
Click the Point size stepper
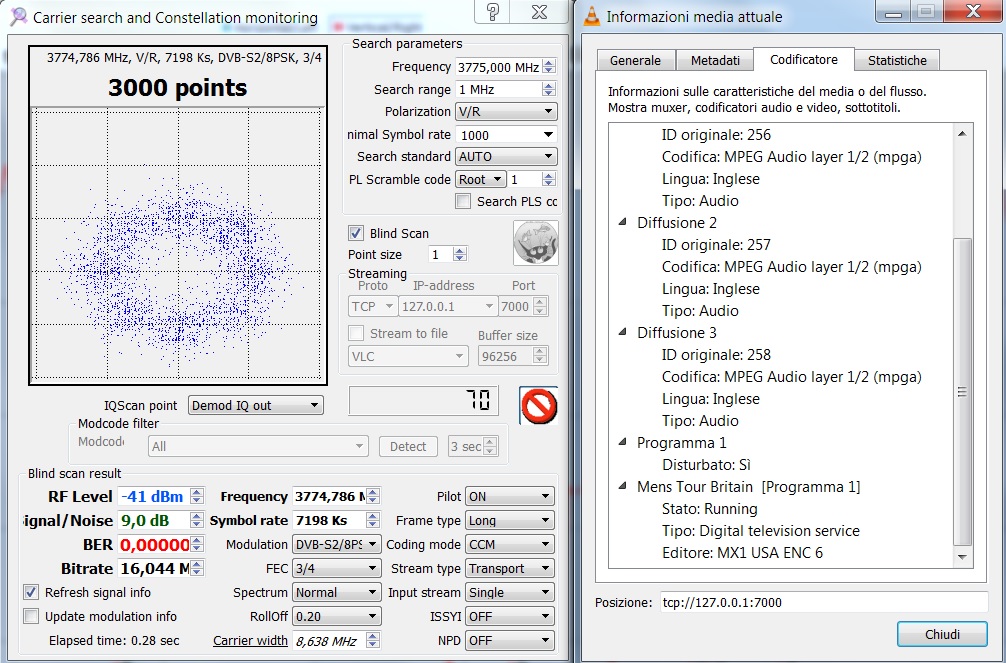coord(459,254)
